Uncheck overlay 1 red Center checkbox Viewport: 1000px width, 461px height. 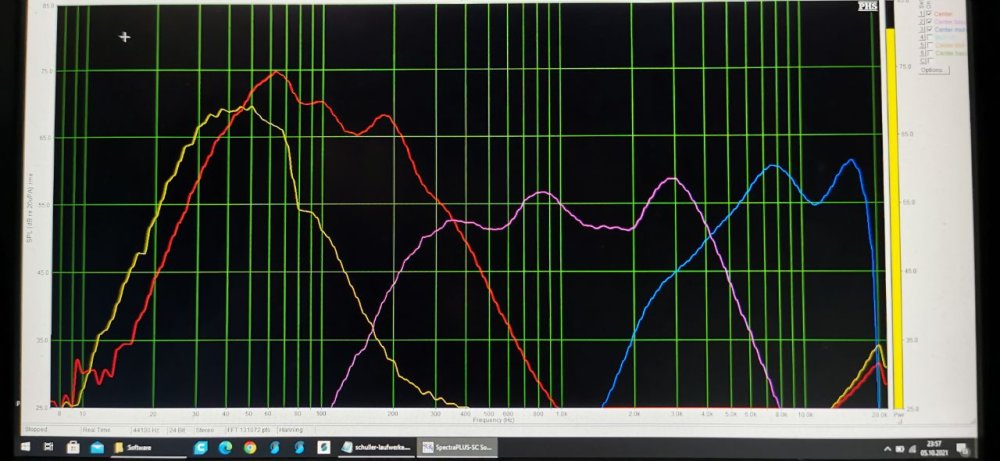[x=929, y=13]
